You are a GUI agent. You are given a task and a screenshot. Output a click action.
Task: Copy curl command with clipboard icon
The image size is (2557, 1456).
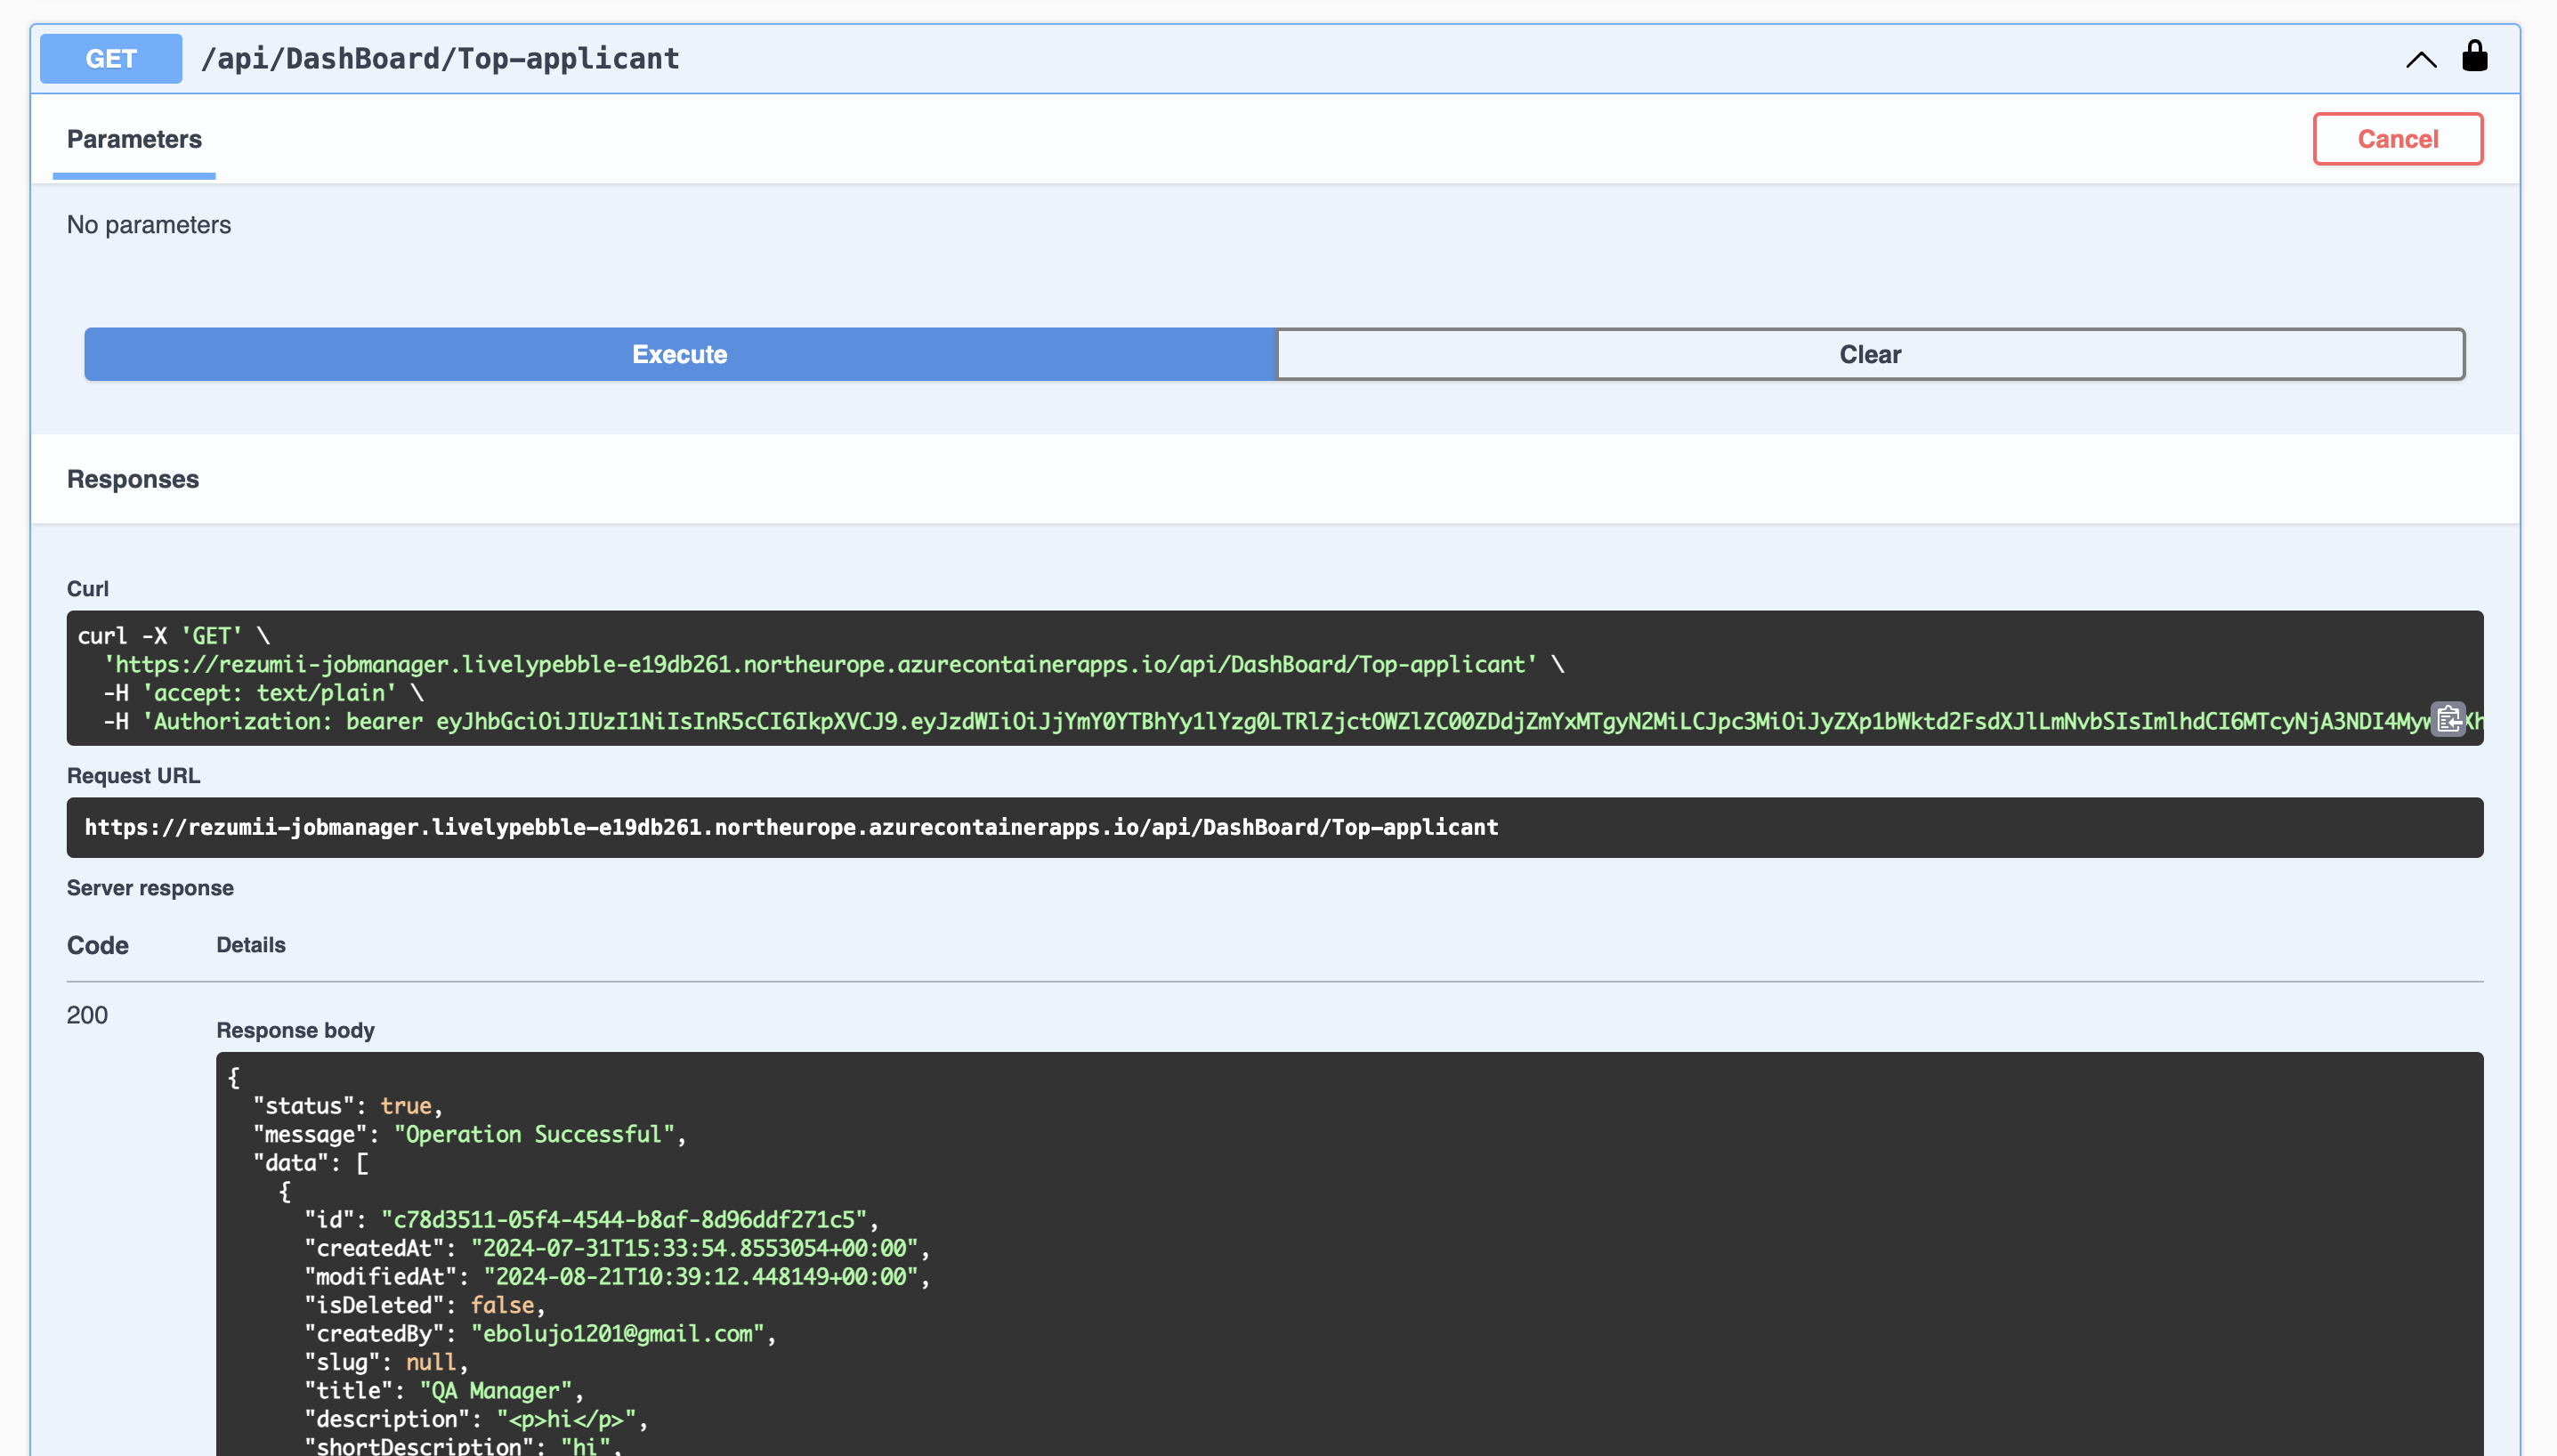2448,719
